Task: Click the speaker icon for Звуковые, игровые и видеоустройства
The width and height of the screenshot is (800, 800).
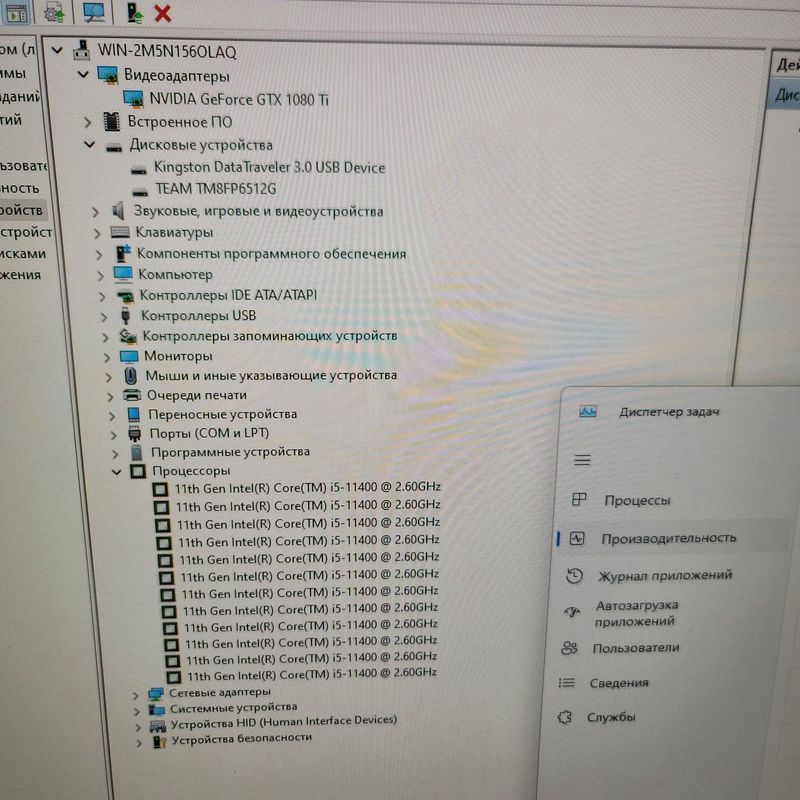Action: pyautogui.click(x=118, y=211)
